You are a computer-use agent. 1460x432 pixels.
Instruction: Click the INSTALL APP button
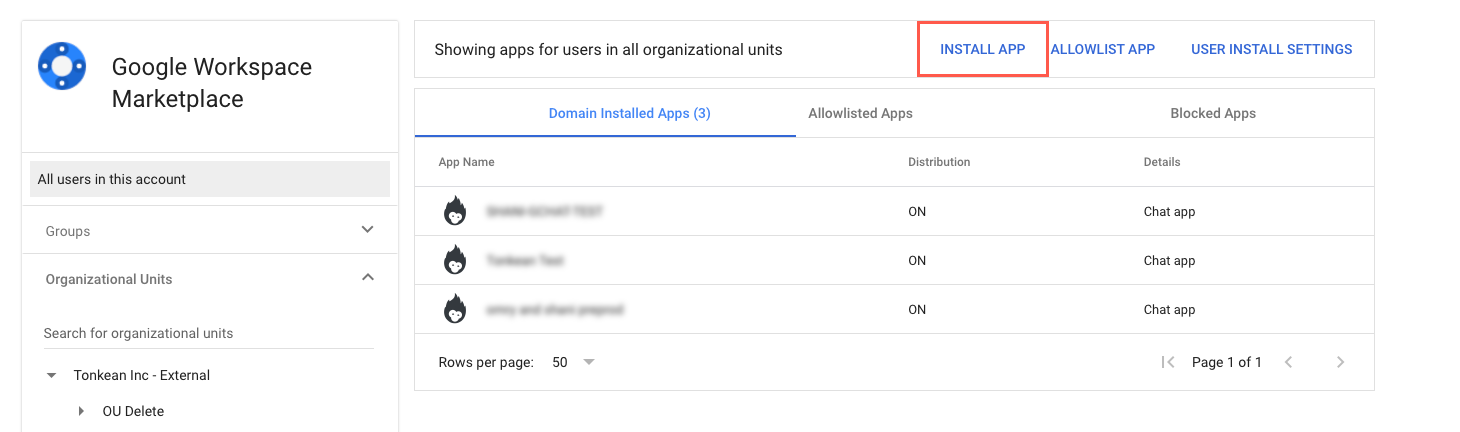tap(982, 49)
